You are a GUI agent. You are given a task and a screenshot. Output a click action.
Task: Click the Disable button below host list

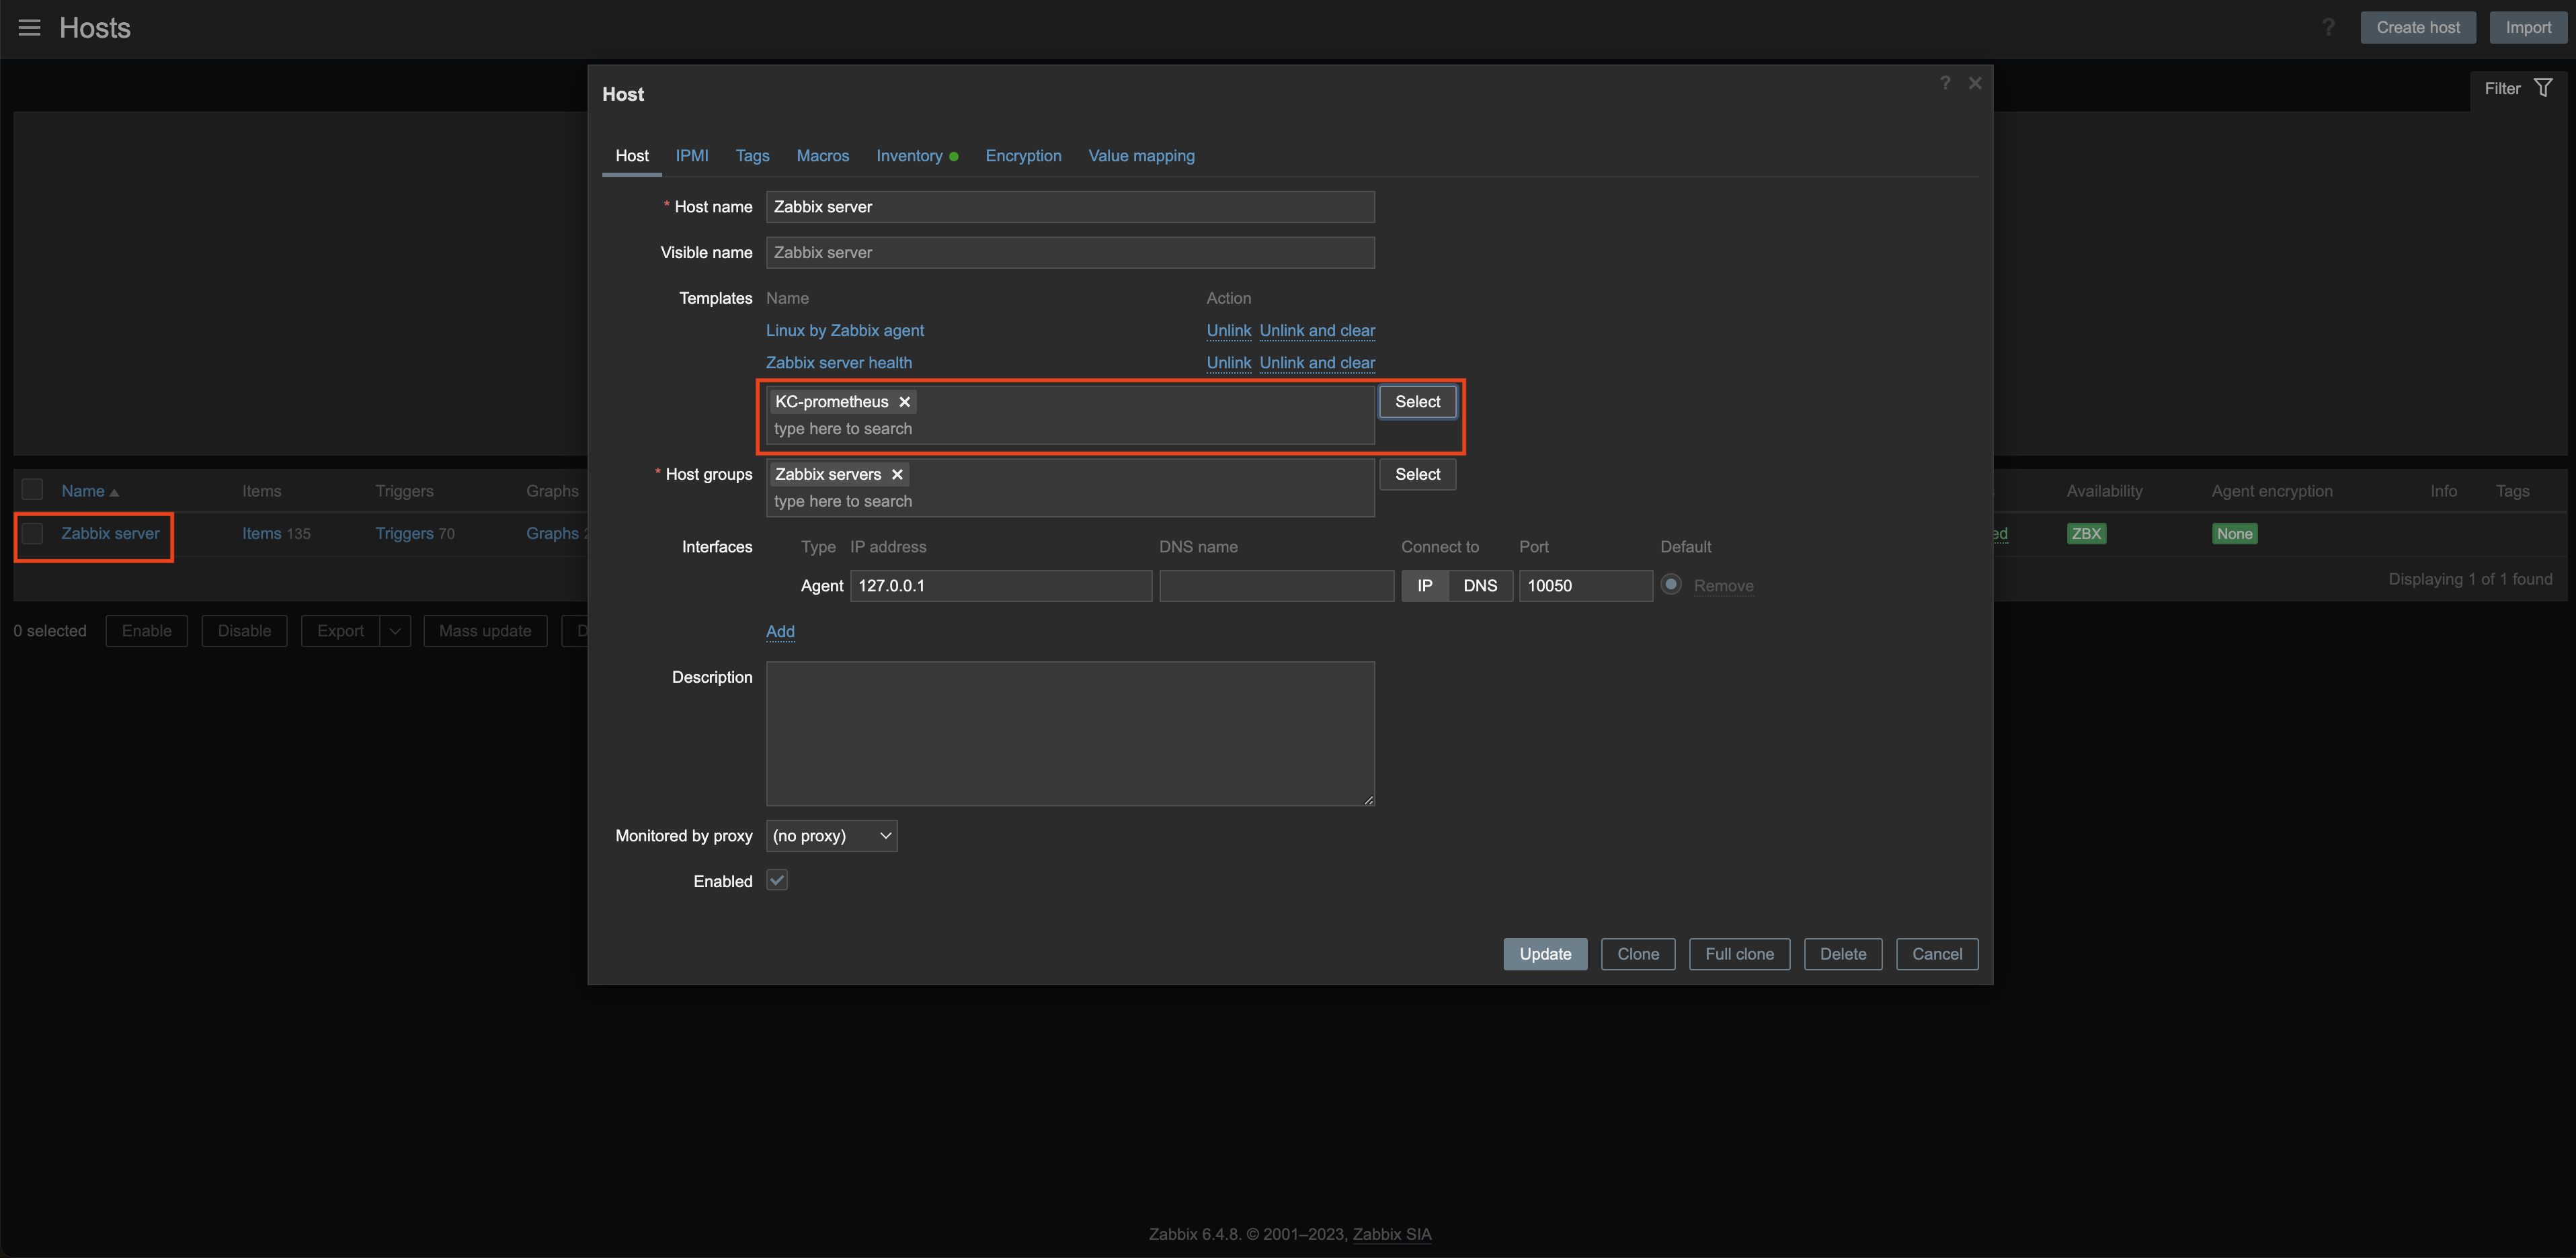tap(244, 631)
